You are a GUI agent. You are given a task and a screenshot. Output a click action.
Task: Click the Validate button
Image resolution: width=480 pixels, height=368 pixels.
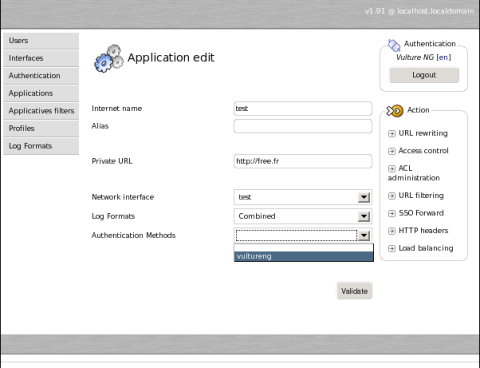[x=354, y=291]
